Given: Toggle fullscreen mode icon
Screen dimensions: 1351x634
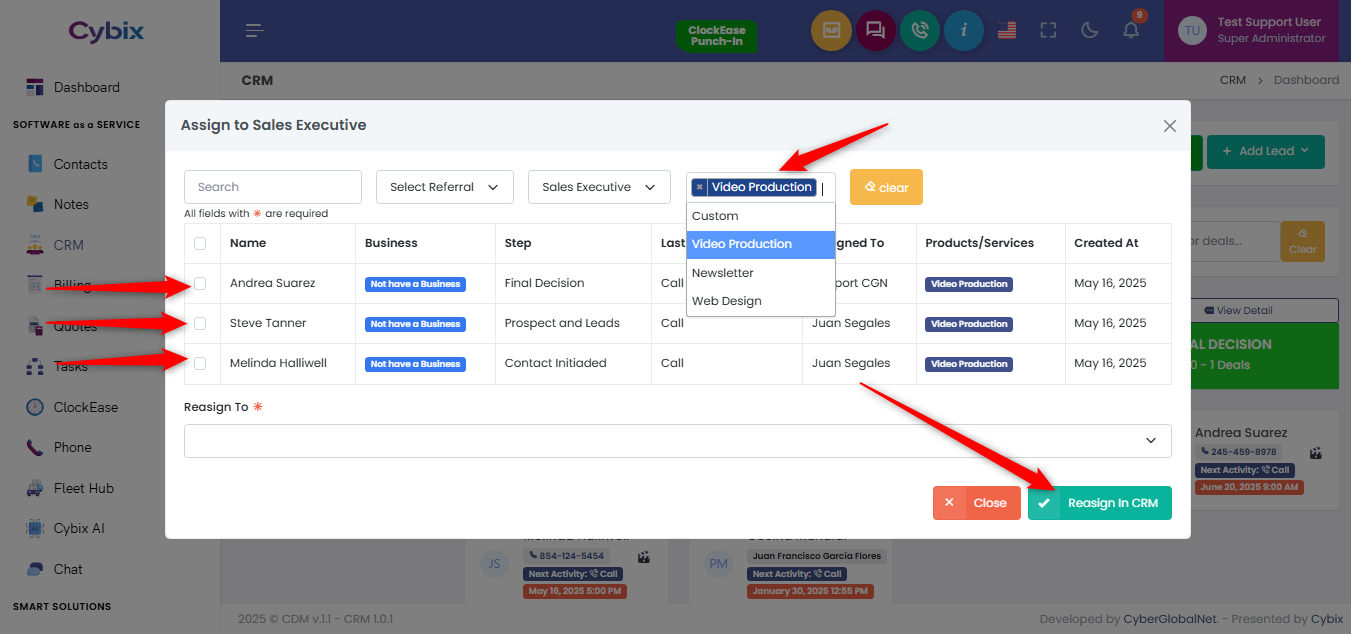Looking at the screenshot, I should [x=1048, y=31].
